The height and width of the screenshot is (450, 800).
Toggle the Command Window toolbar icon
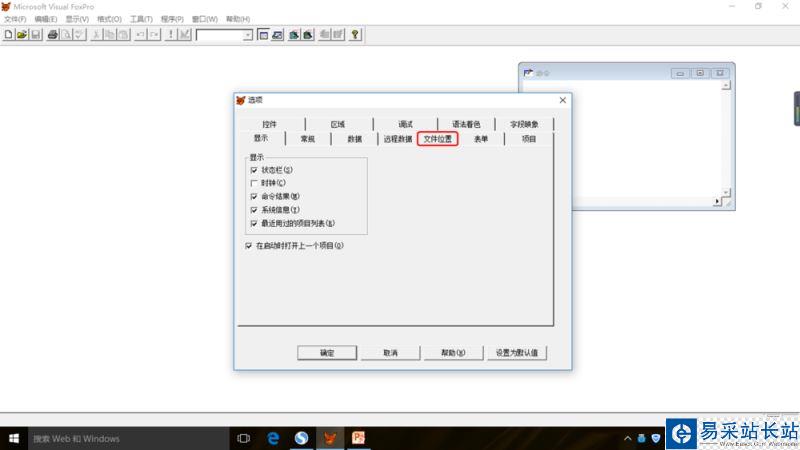tap(263, 35)
